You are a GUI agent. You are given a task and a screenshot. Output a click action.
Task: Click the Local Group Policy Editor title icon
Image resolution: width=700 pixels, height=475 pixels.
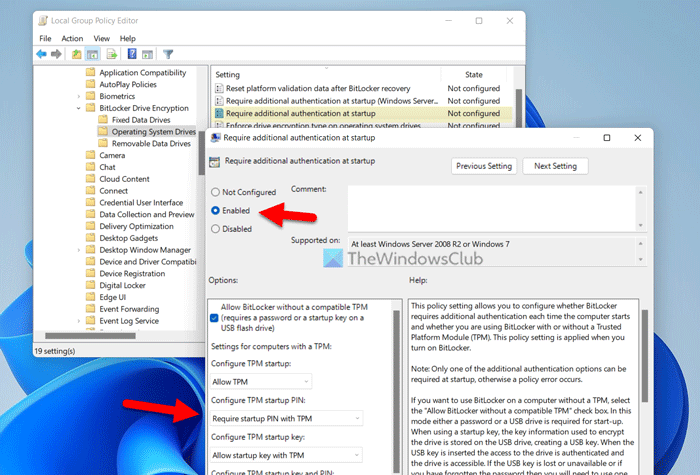coord(43,21)
